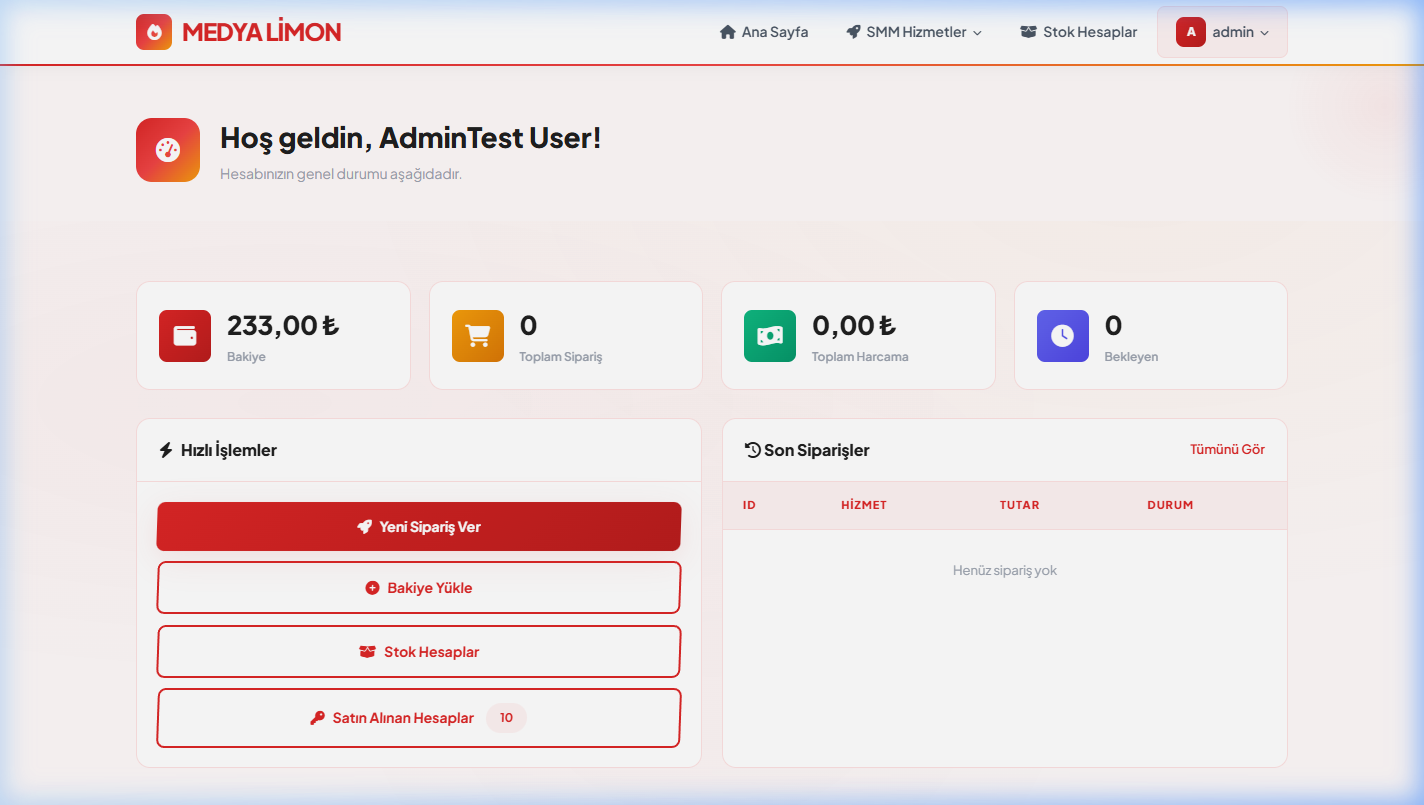Image resolution: width=1424 pixels, height=805 pixels.
Task: Expand the admin account menu
Action: [x=1231, y=31]
